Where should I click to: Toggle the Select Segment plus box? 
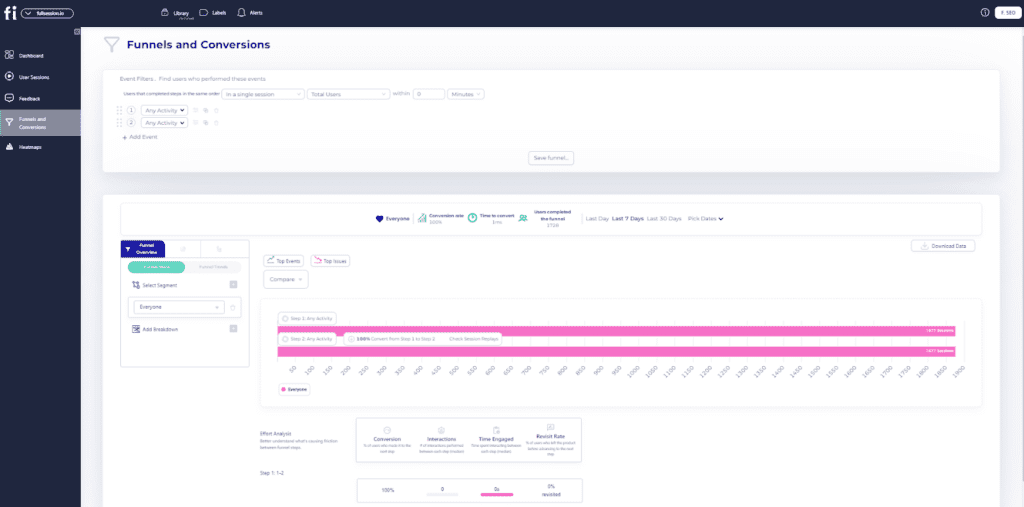click(x=233, y=285)
